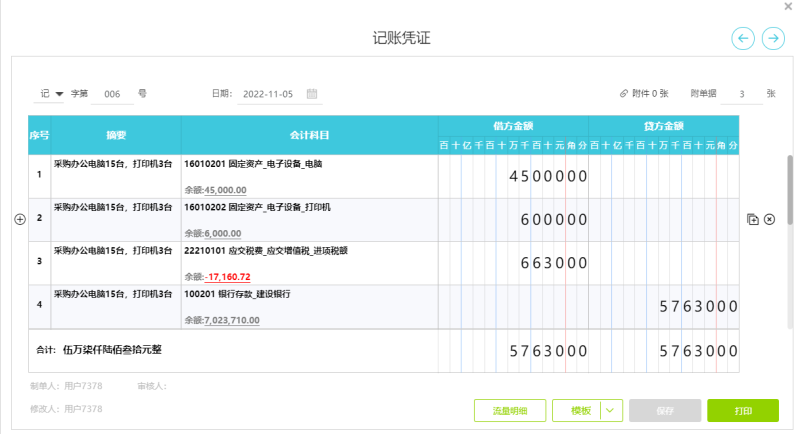Click the vertical scrollbar on the table

(790, 190)
